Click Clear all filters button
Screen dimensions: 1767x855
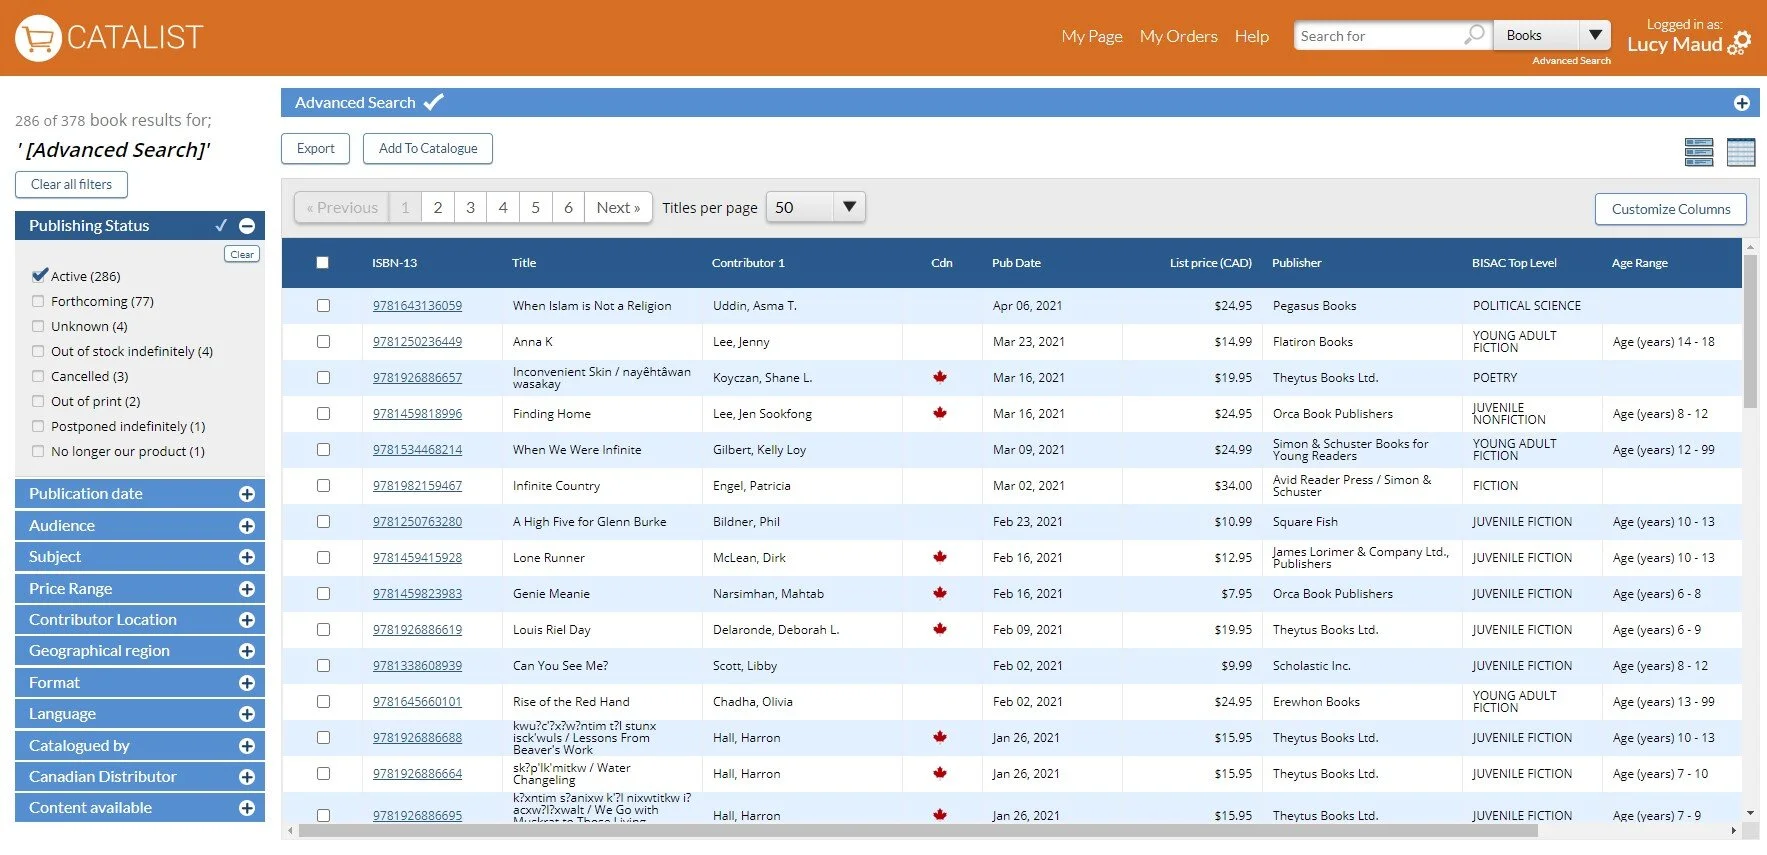71,184
